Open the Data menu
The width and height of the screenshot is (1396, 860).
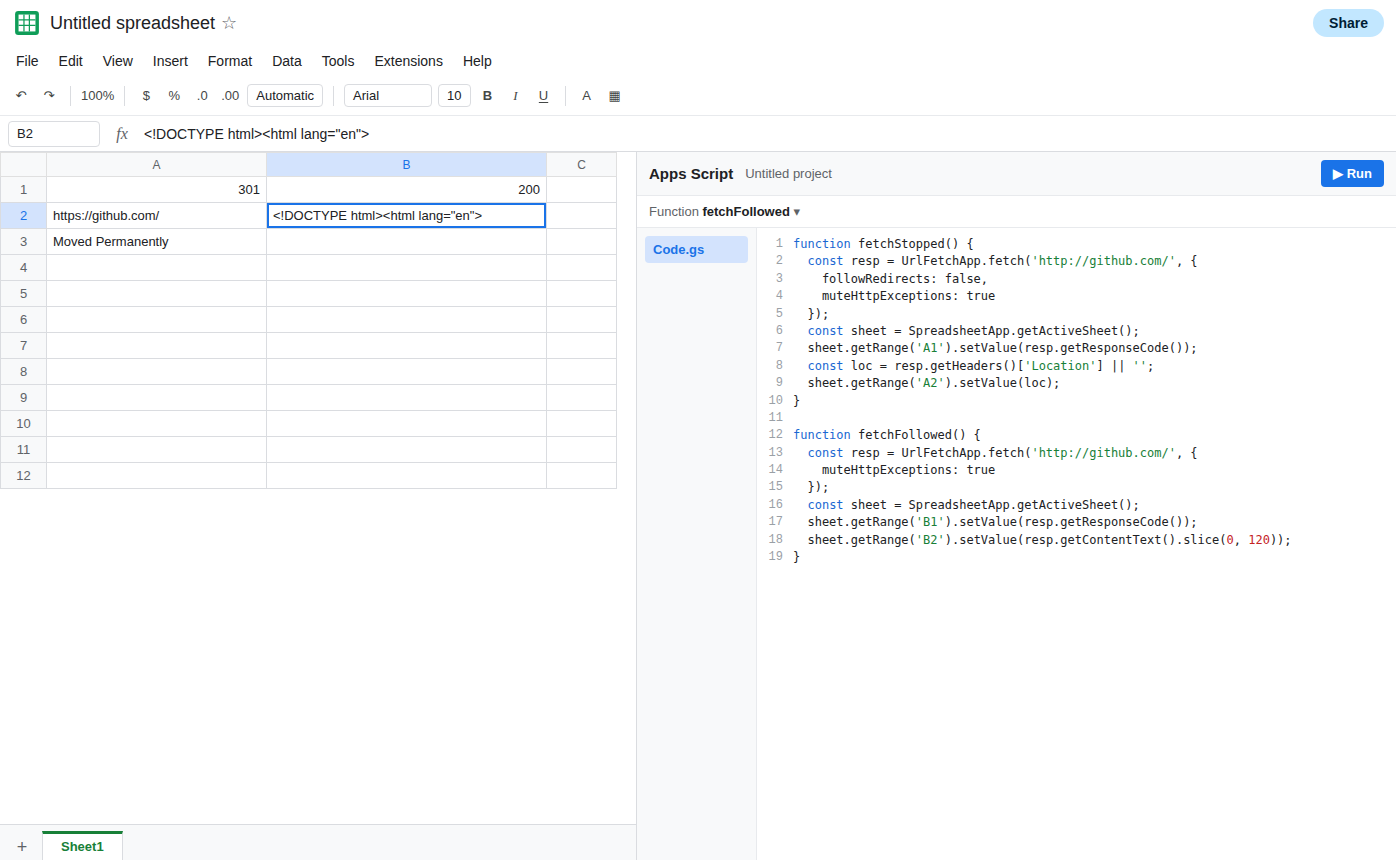pos(287,61)
